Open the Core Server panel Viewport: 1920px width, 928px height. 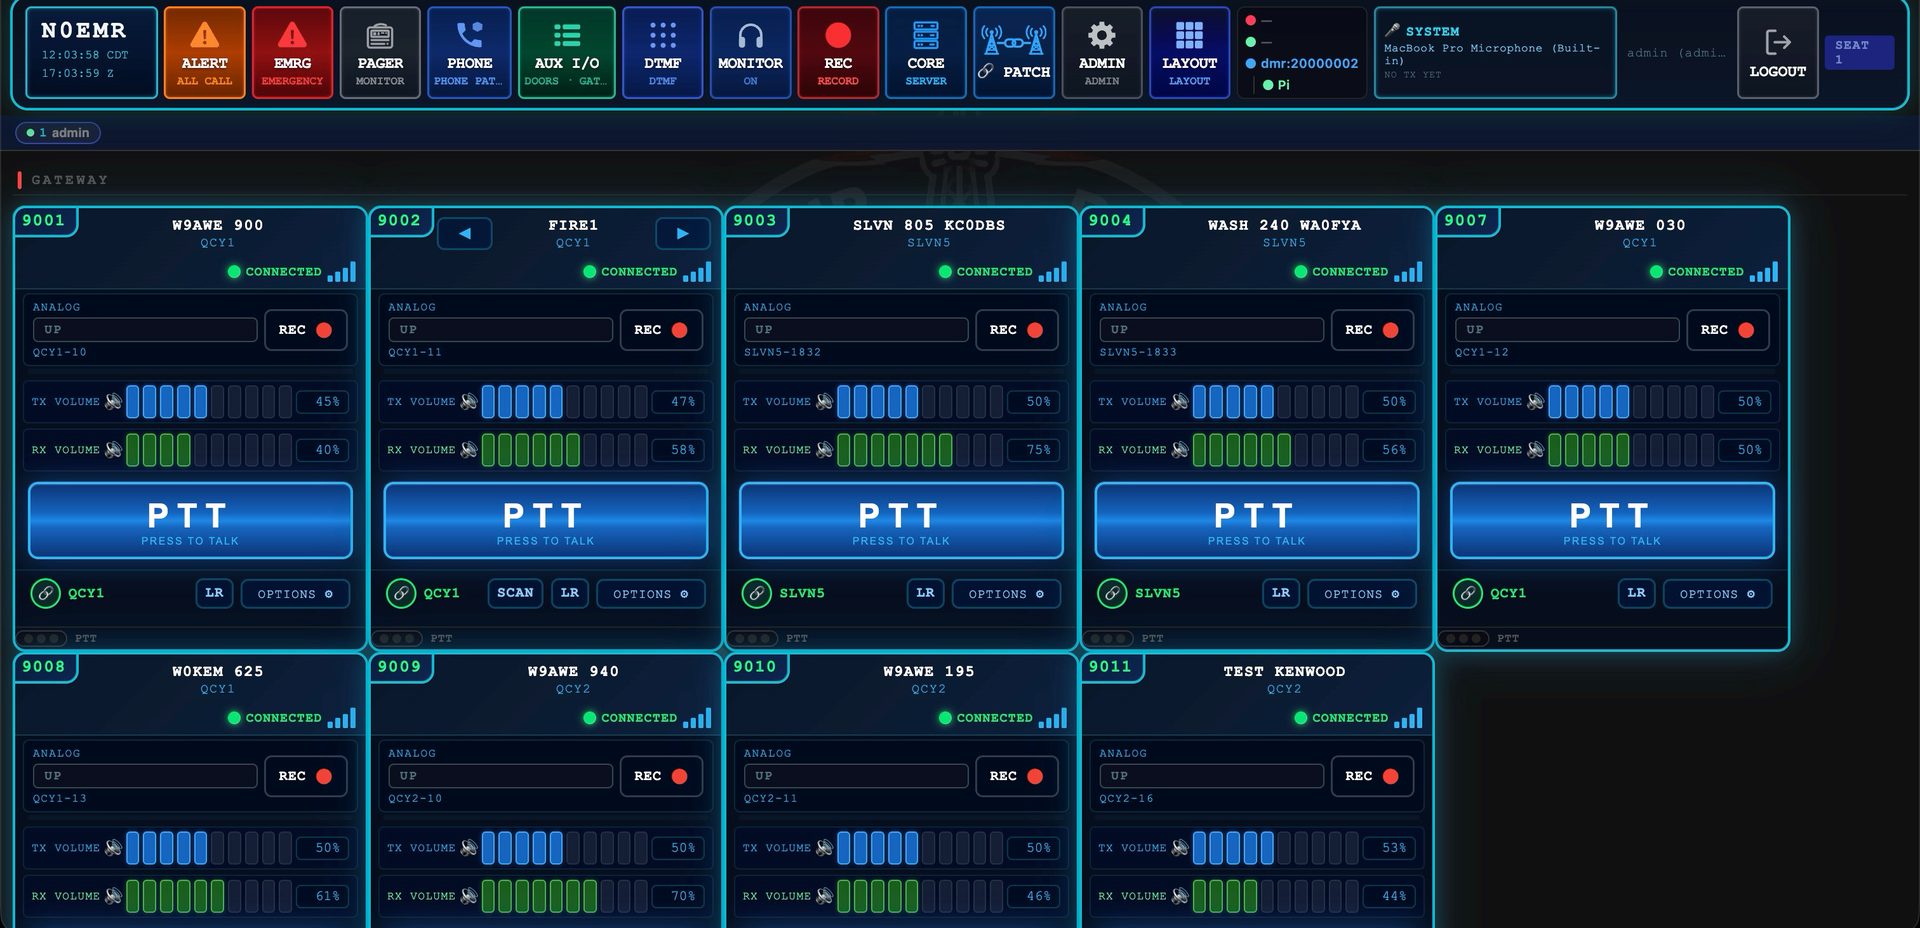[926, 53]
